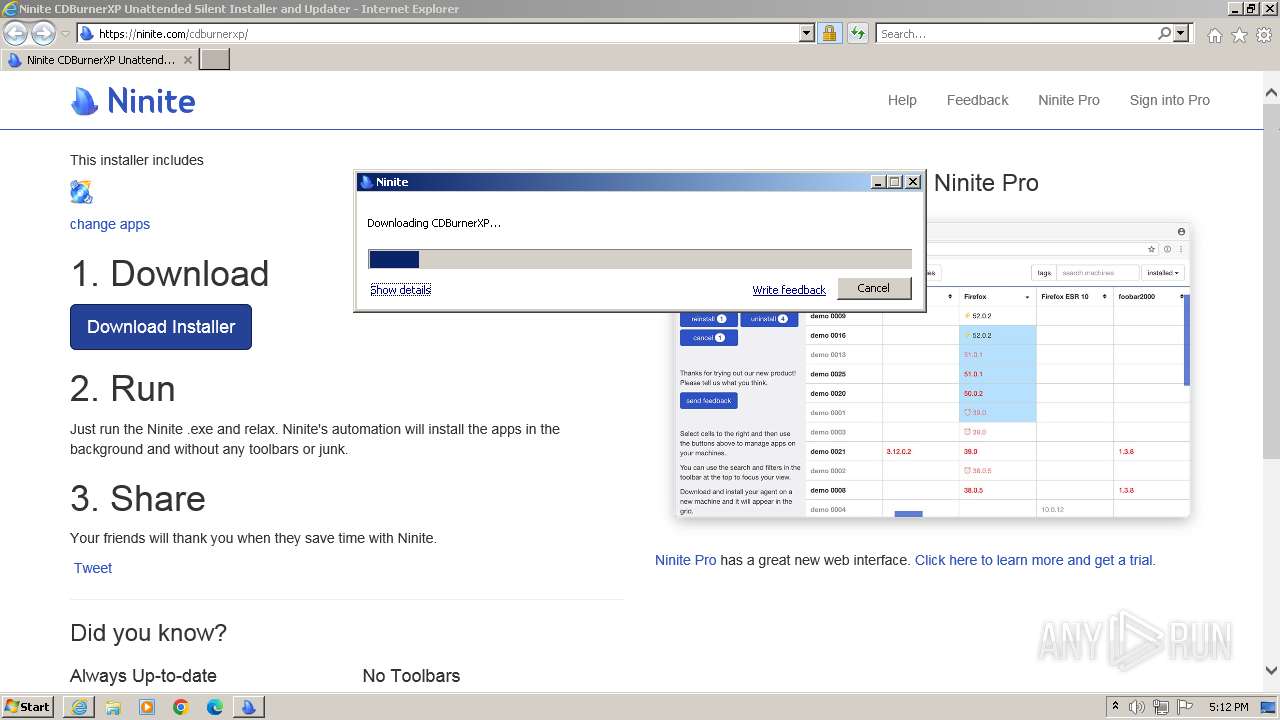Image resolution: width=1280 pixels, height=720 pixels.
Task: Click the ninite.com address bar
Action: [438, 34]
